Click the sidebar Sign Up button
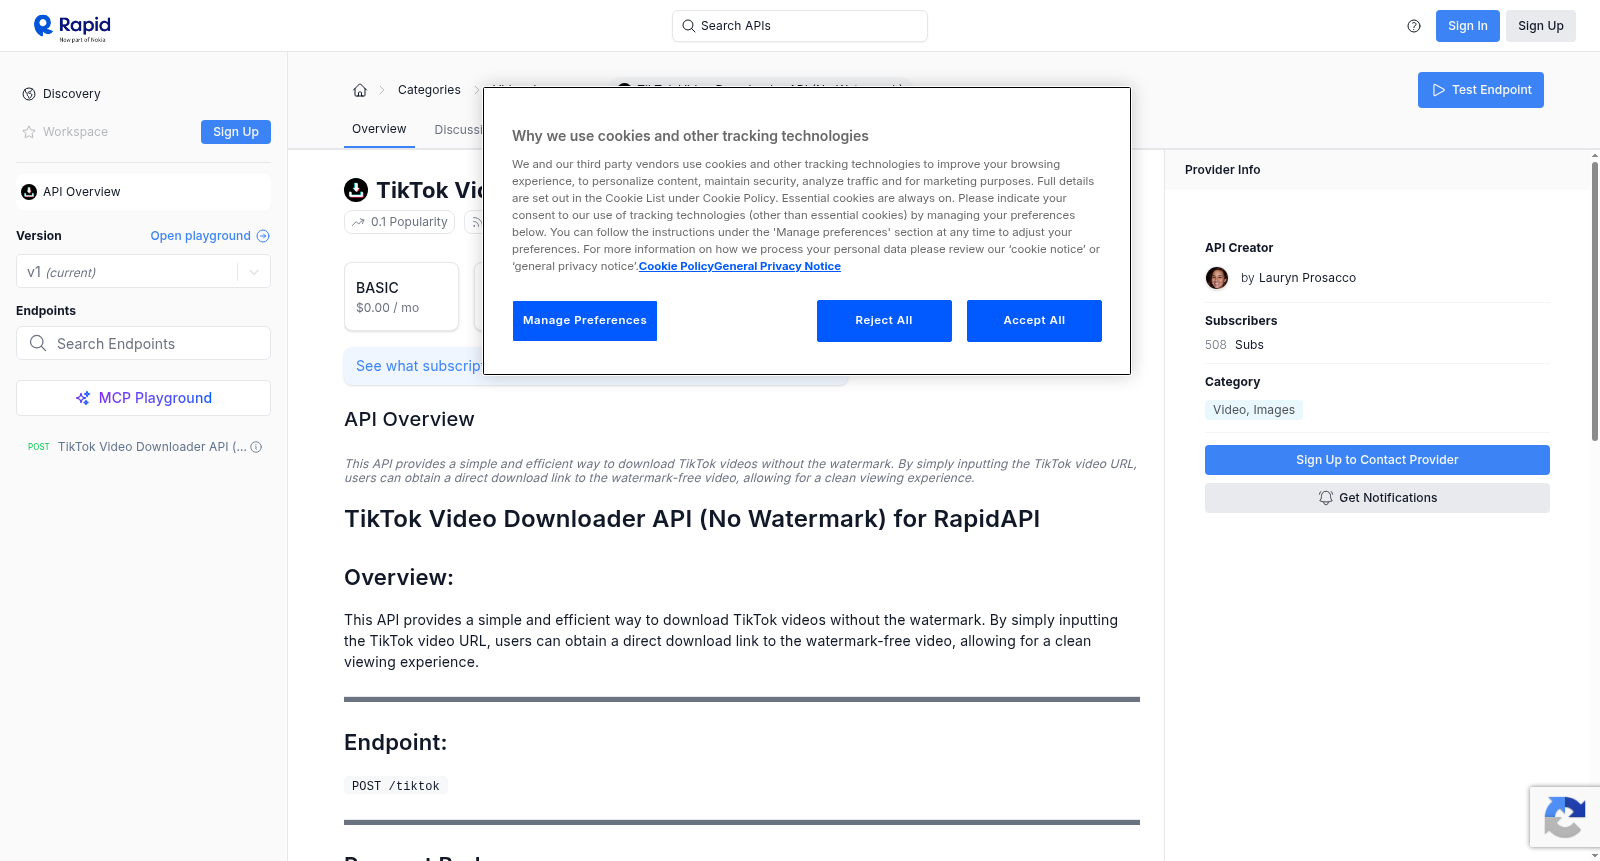 [x=236, y=132]
